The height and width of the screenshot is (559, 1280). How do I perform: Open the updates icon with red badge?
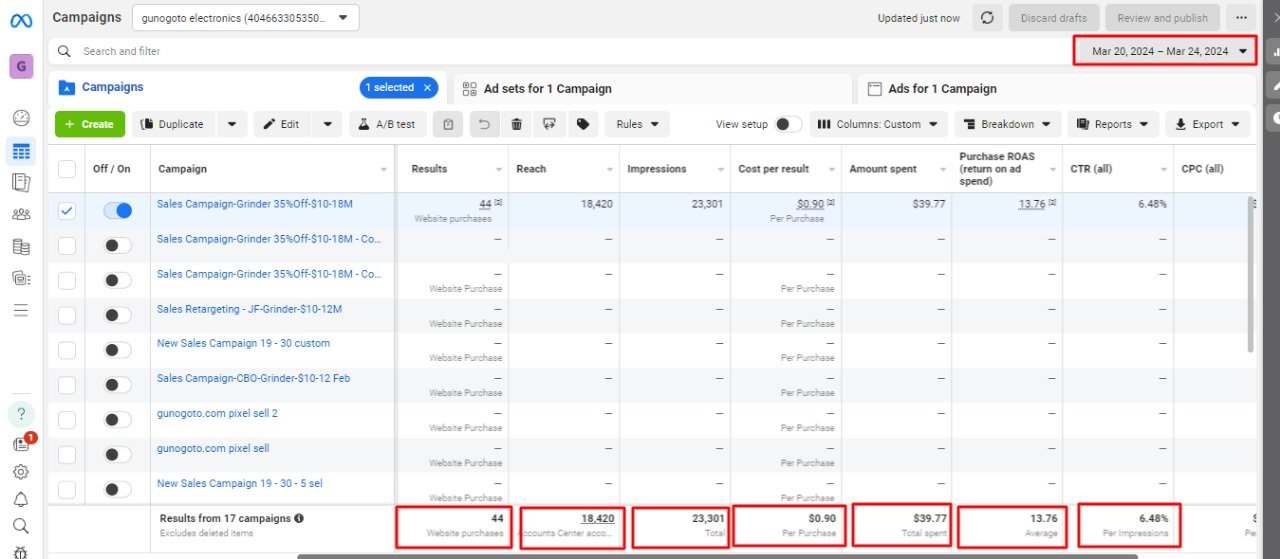coord(21,444)
